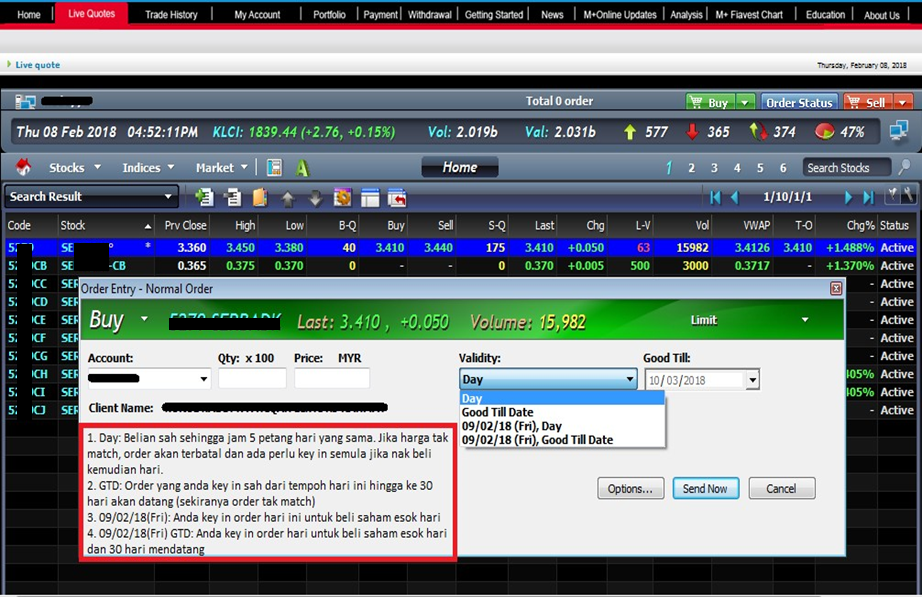This screenshot has width=922, height=597.
Task: Click the magnifier icon beside Search Stocks
Action: tap(904, 168)
